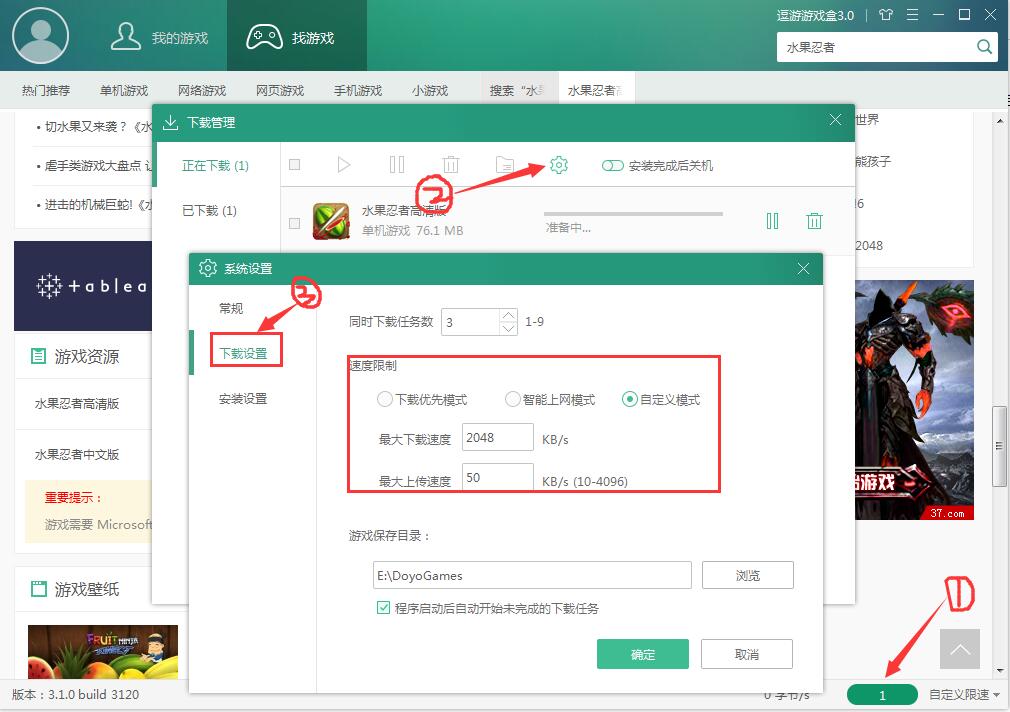Open the 切水果又来袭 news link

(97, 126)
